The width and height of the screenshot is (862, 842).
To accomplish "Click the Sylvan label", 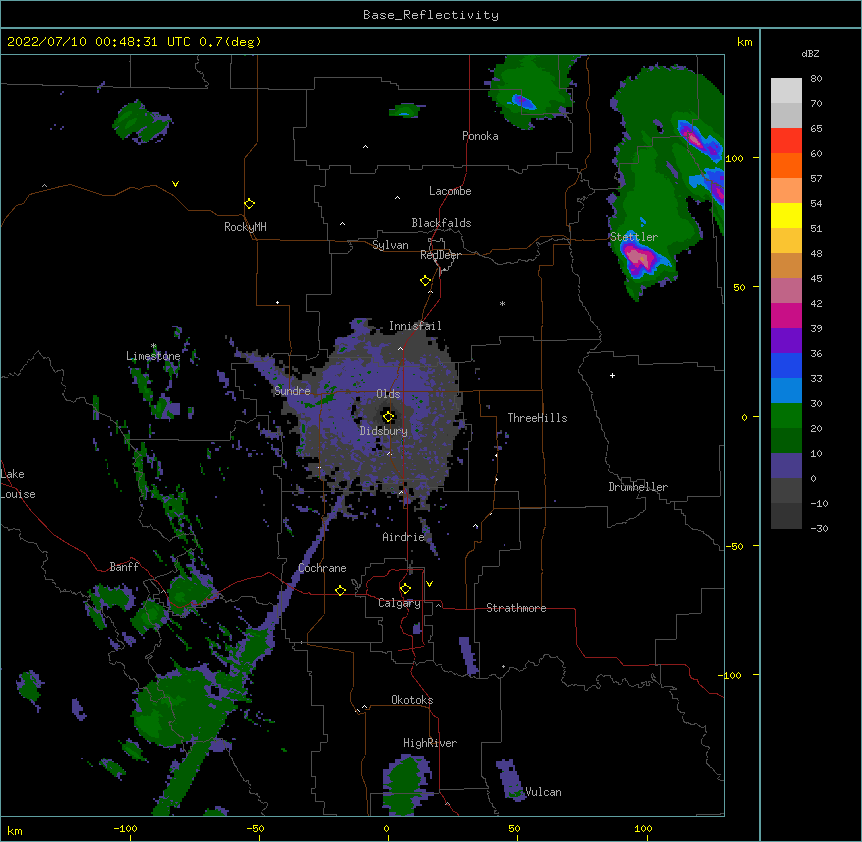I will click(x=390, y=245).
